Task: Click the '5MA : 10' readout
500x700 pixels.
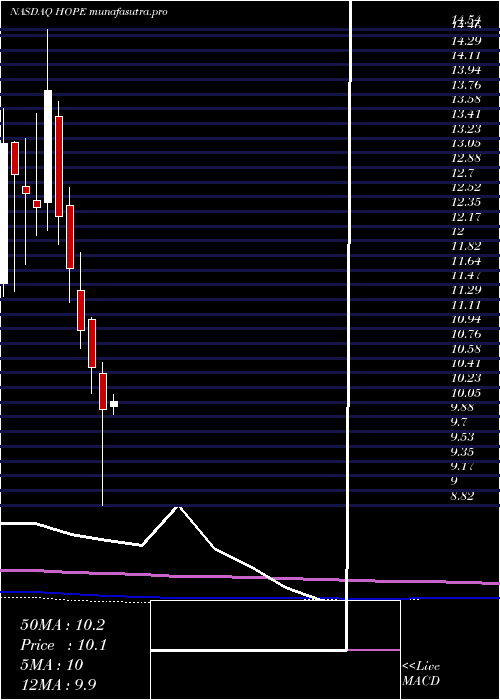Action: click(x=52, y=665)
